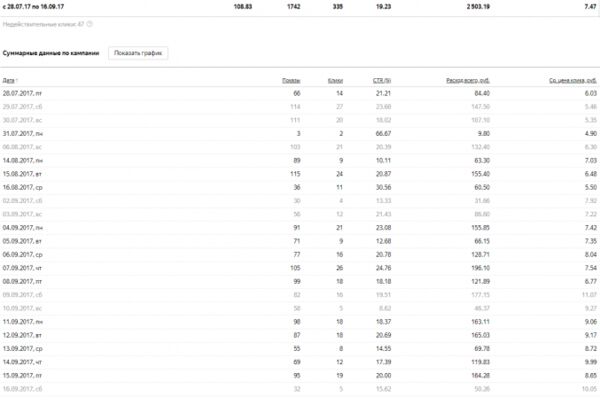Sort by the Клики column header
600x400 pixels.
336,80
